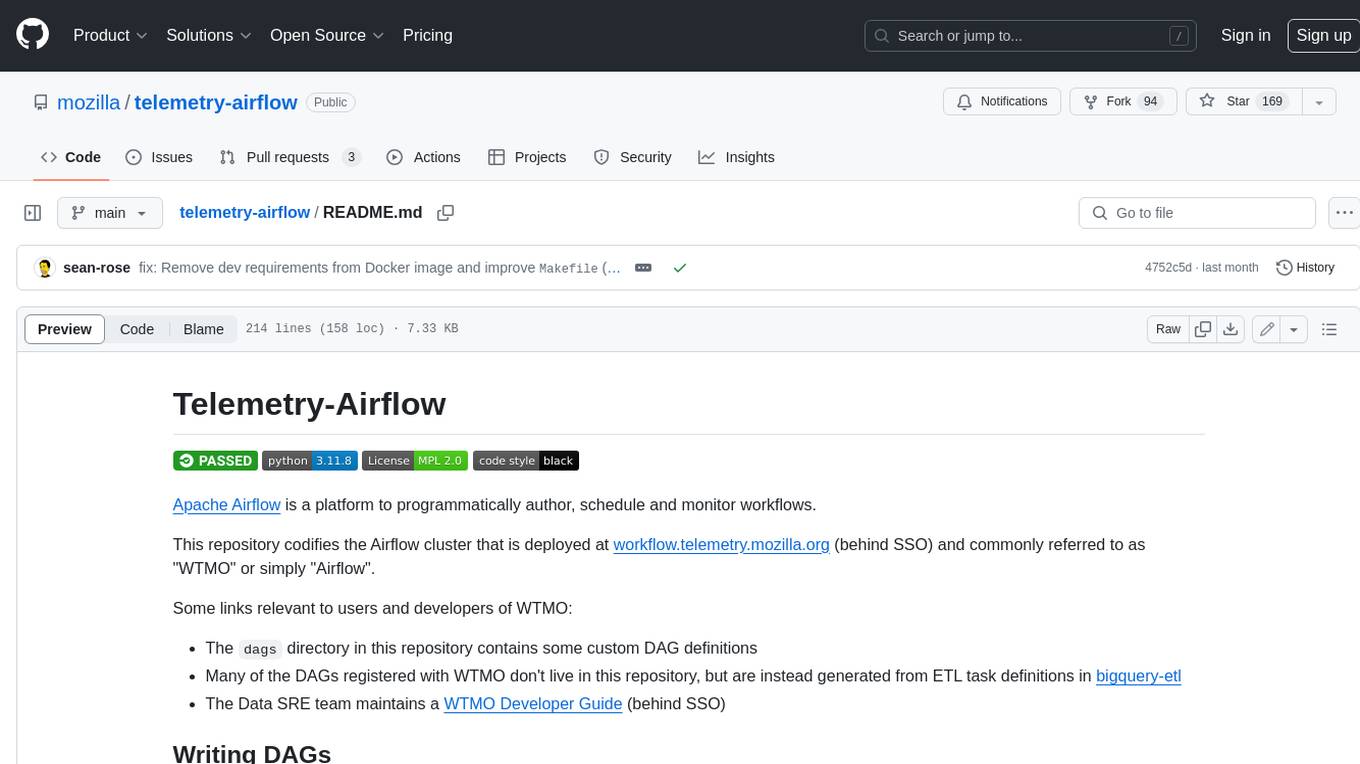1360x764 pixels.
Task: Select the Preview view
Action: point(65,329)
